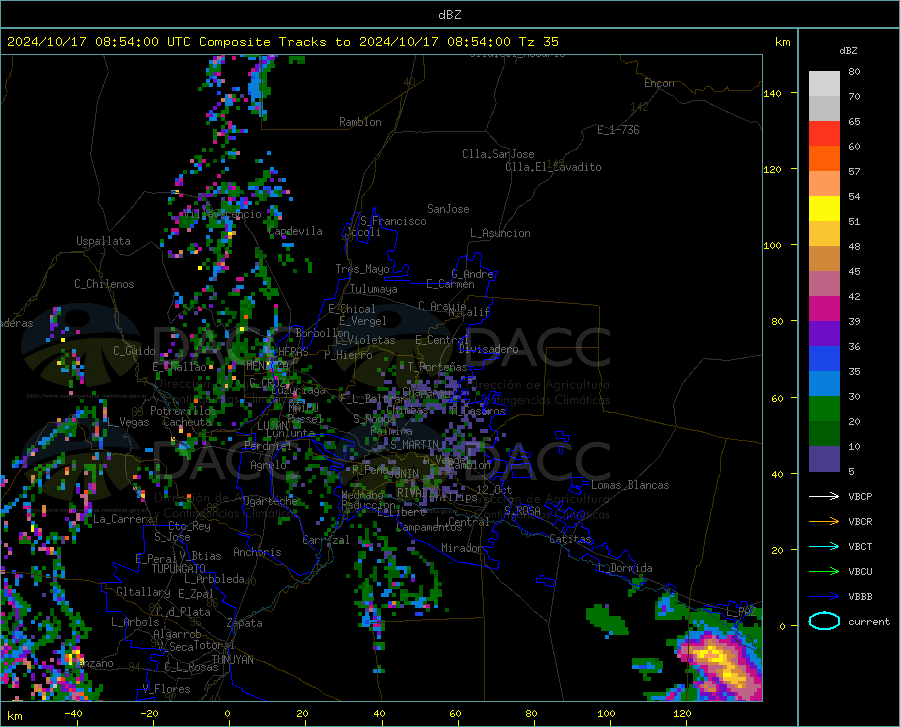900x727 pixels.
Task: Select the yellow 51-54 dBZ color block
Action: point(824,209)
